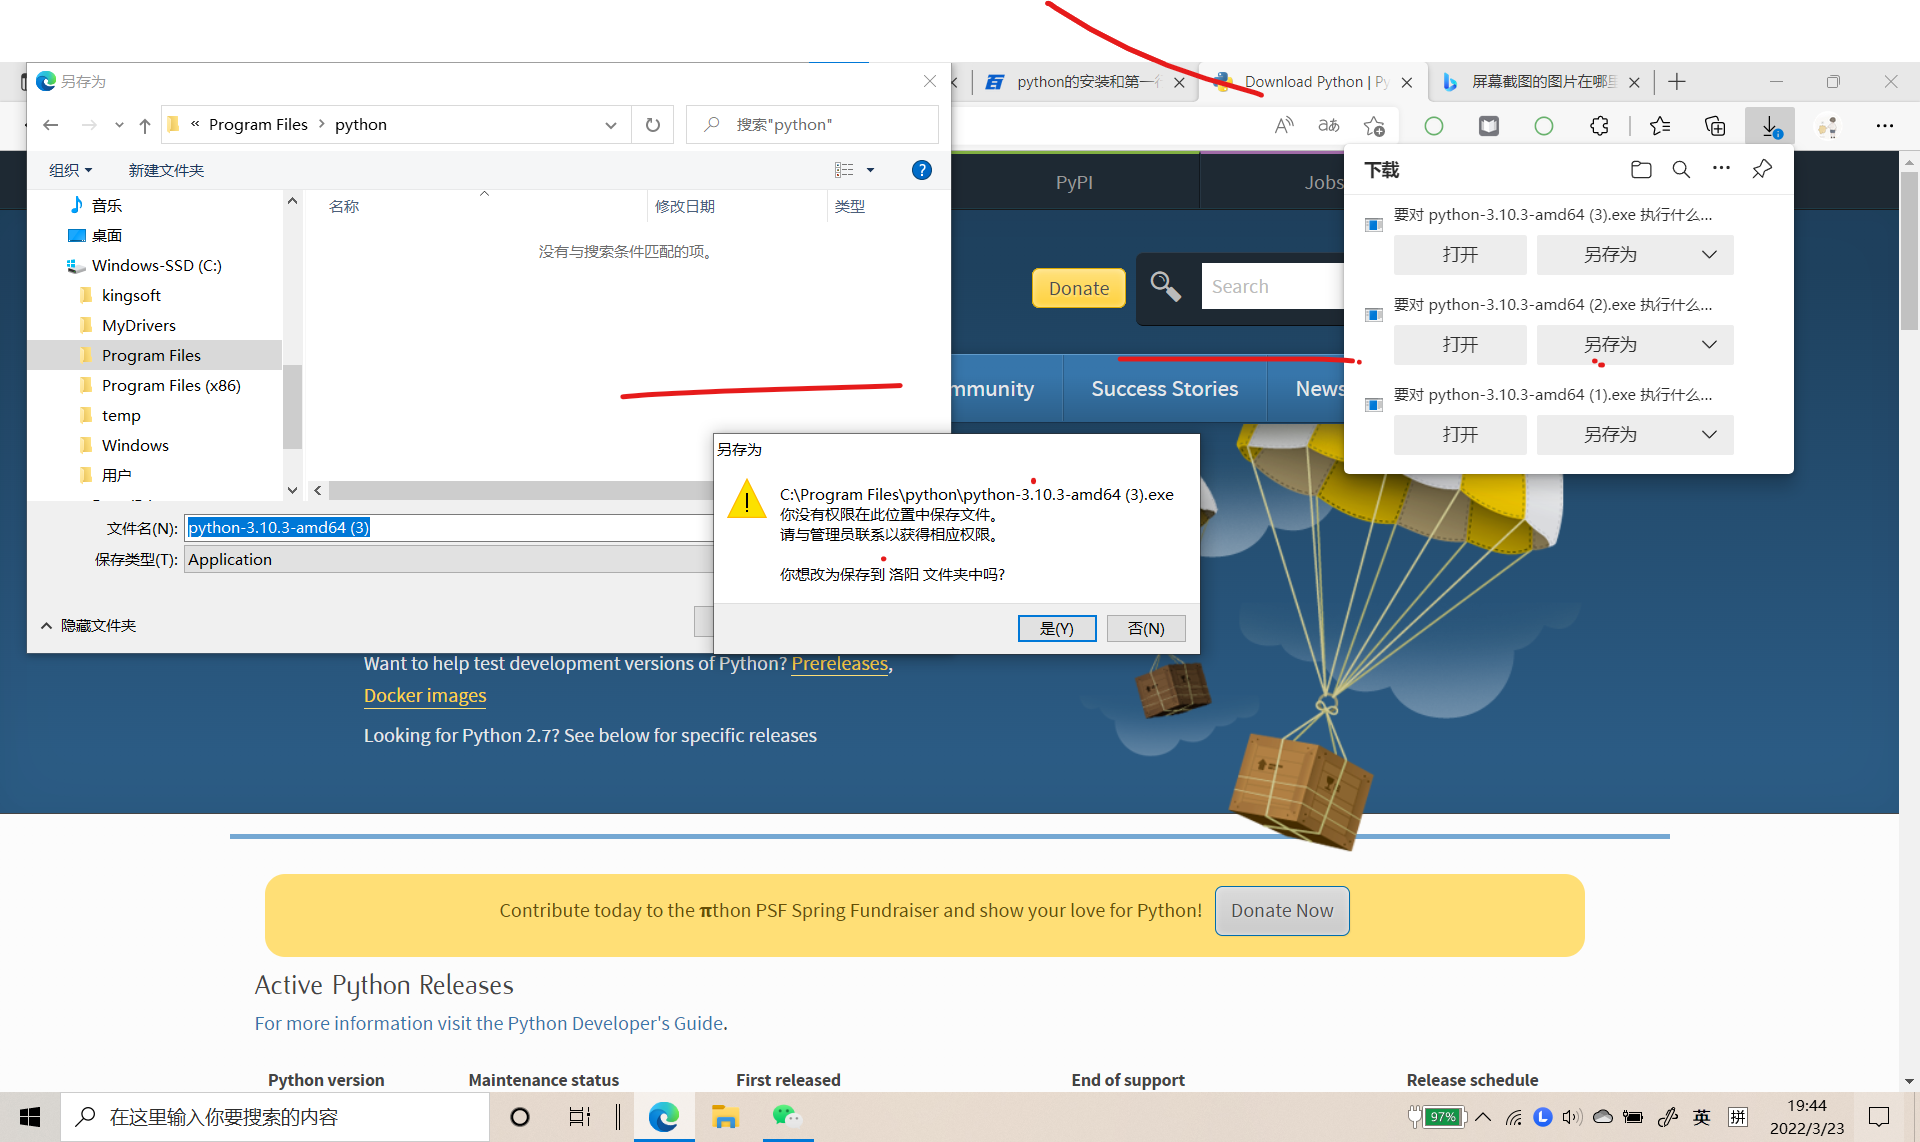Image resolution: width=1920 pixels, height=1142 pixels.
Task: Open view options dropdown arrow
Action: point(870,170)
